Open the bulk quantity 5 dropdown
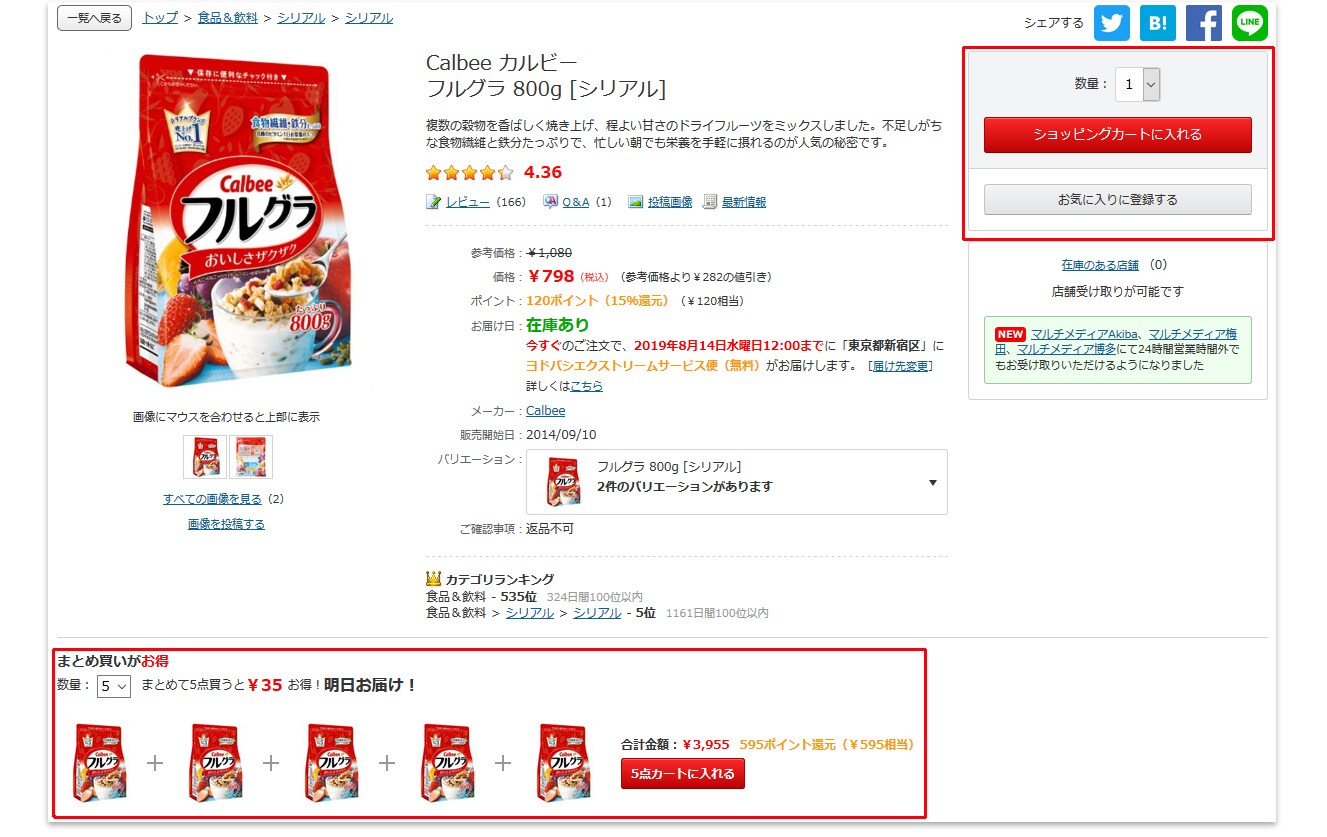The image size is (1327, 837). click(x=114, y=686)
